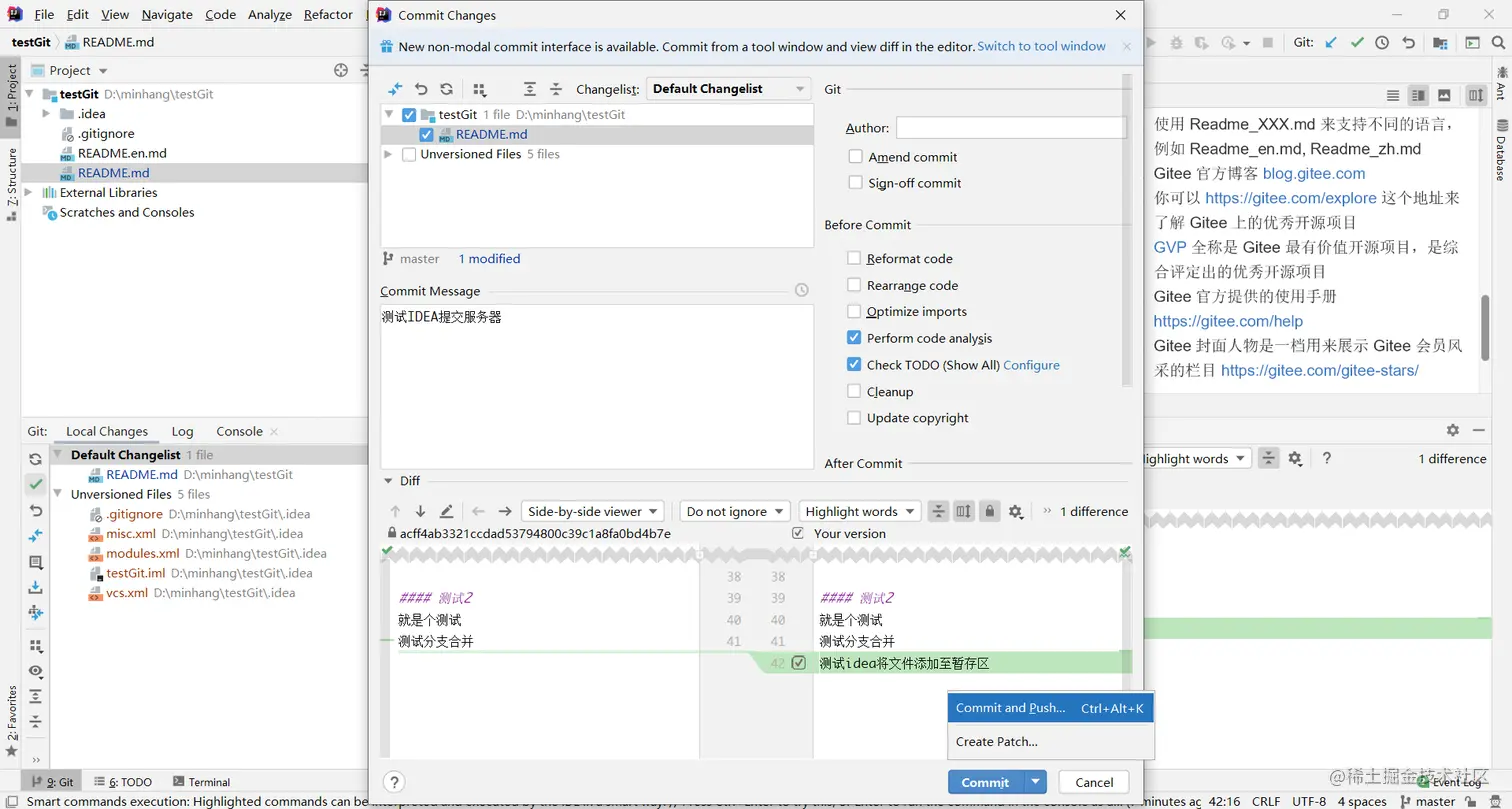Open Group By icon in Commit dialog
The width and height of the screenshot is (1512, 809).
[479, 89]
